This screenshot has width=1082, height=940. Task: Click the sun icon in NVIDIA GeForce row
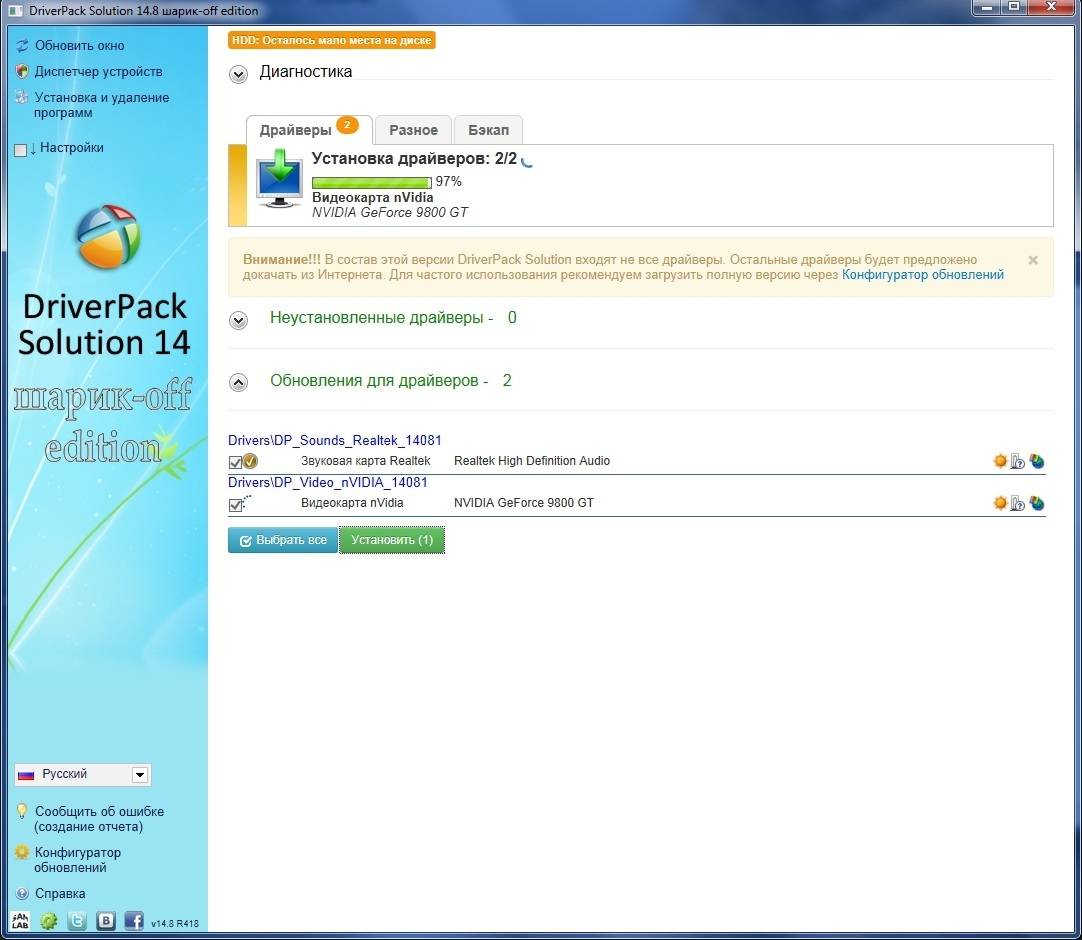click(1000, 503)
